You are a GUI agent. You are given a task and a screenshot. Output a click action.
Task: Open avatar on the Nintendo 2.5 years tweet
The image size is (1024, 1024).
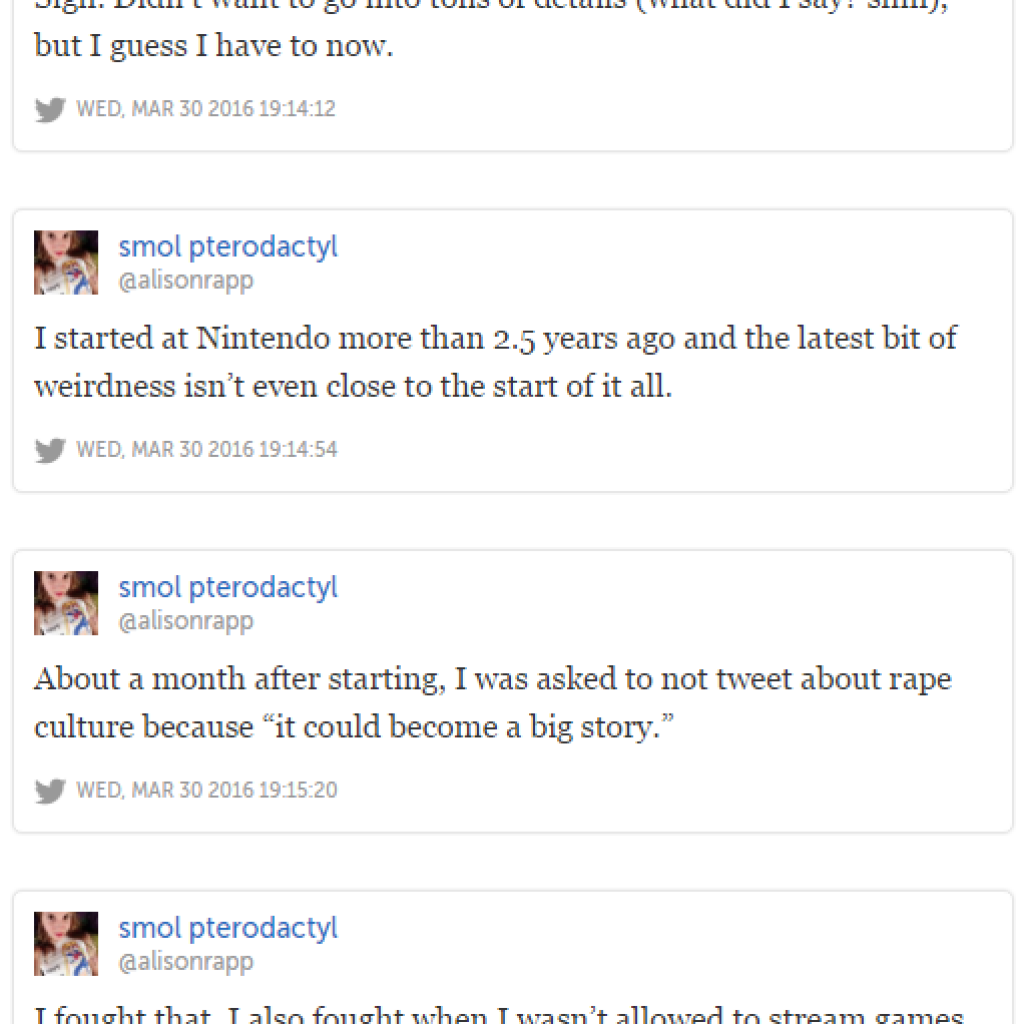pos(66,262)
